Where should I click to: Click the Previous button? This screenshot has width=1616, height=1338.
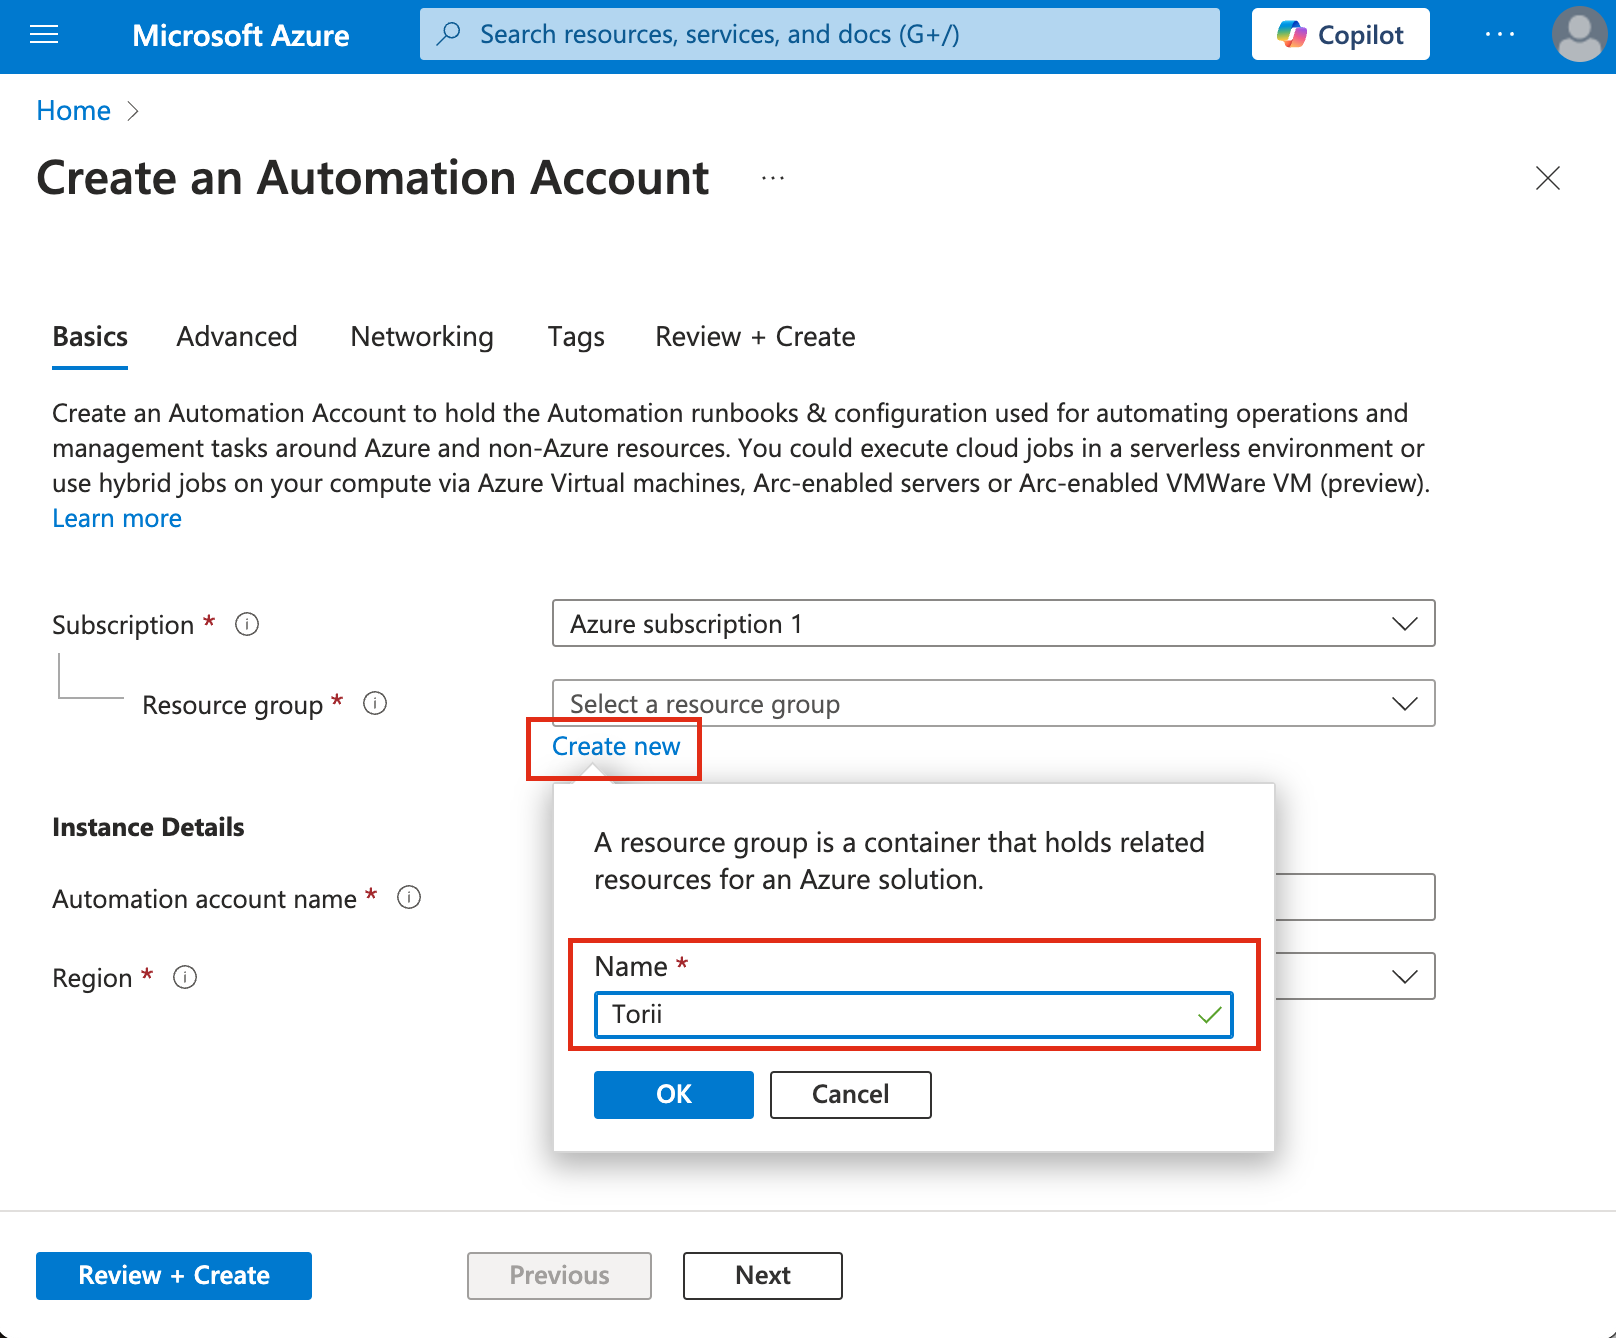point(559,1276)
